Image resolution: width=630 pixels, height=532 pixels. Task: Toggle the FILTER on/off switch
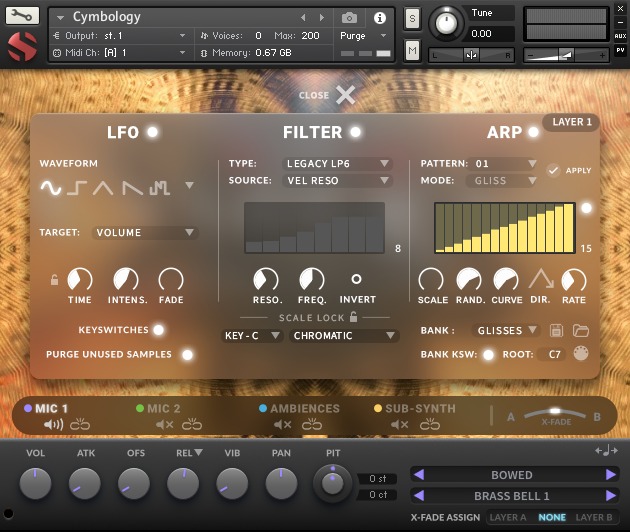pos(355,132)
